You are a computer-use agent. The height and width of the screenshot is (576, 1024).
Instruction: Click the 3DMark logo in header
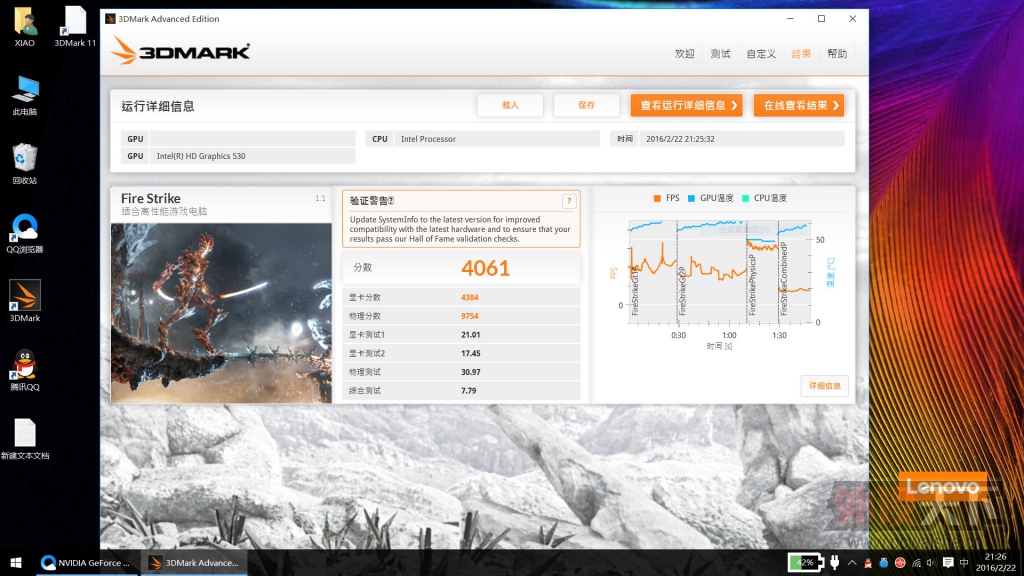pos(180,50)
